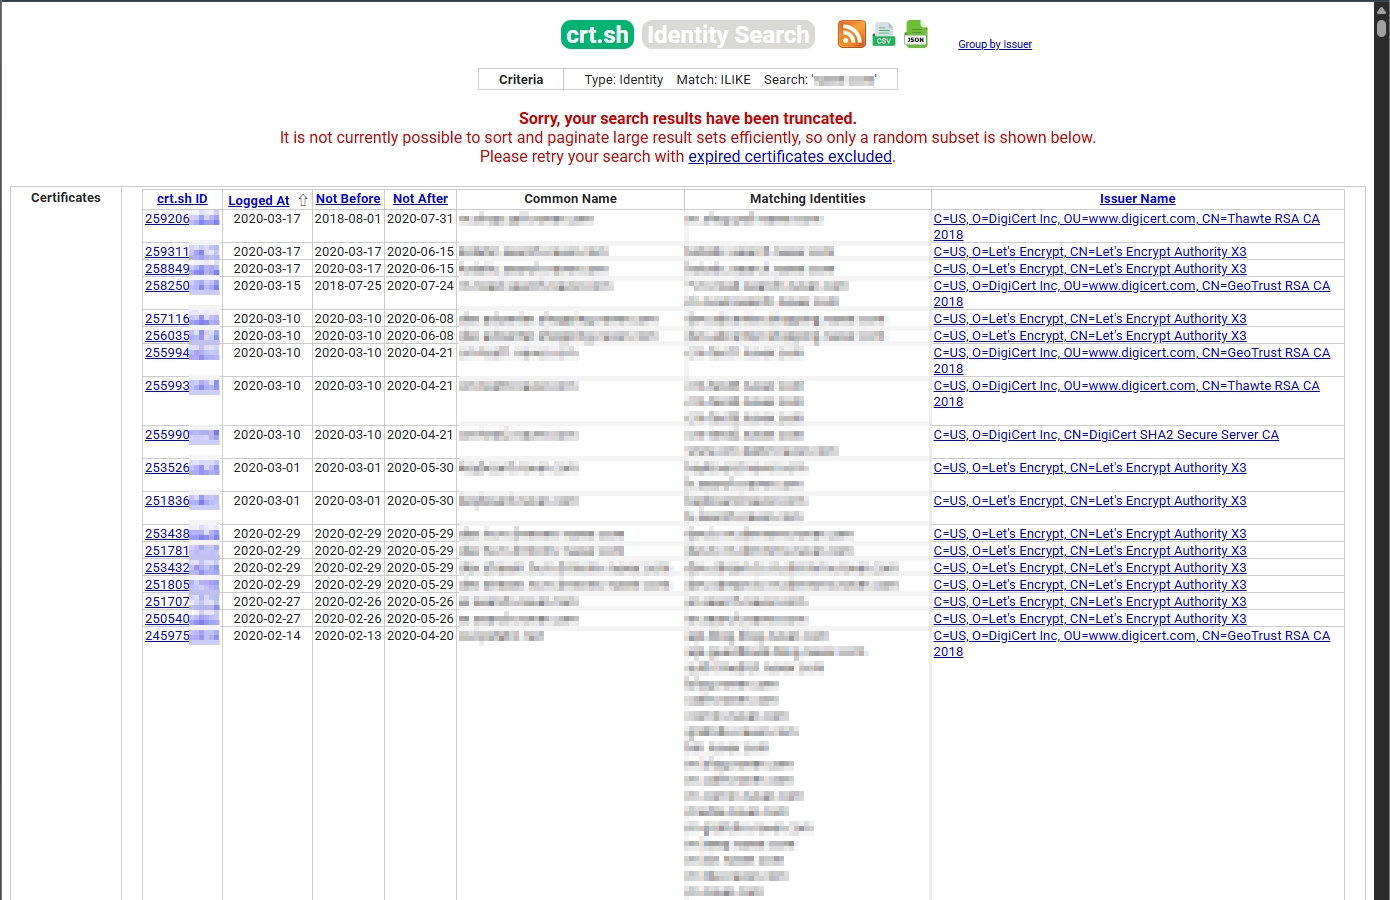The image size is (1390, 900).
Task: Open certificate ID starting 255993
Action: (x=182, y=386)
